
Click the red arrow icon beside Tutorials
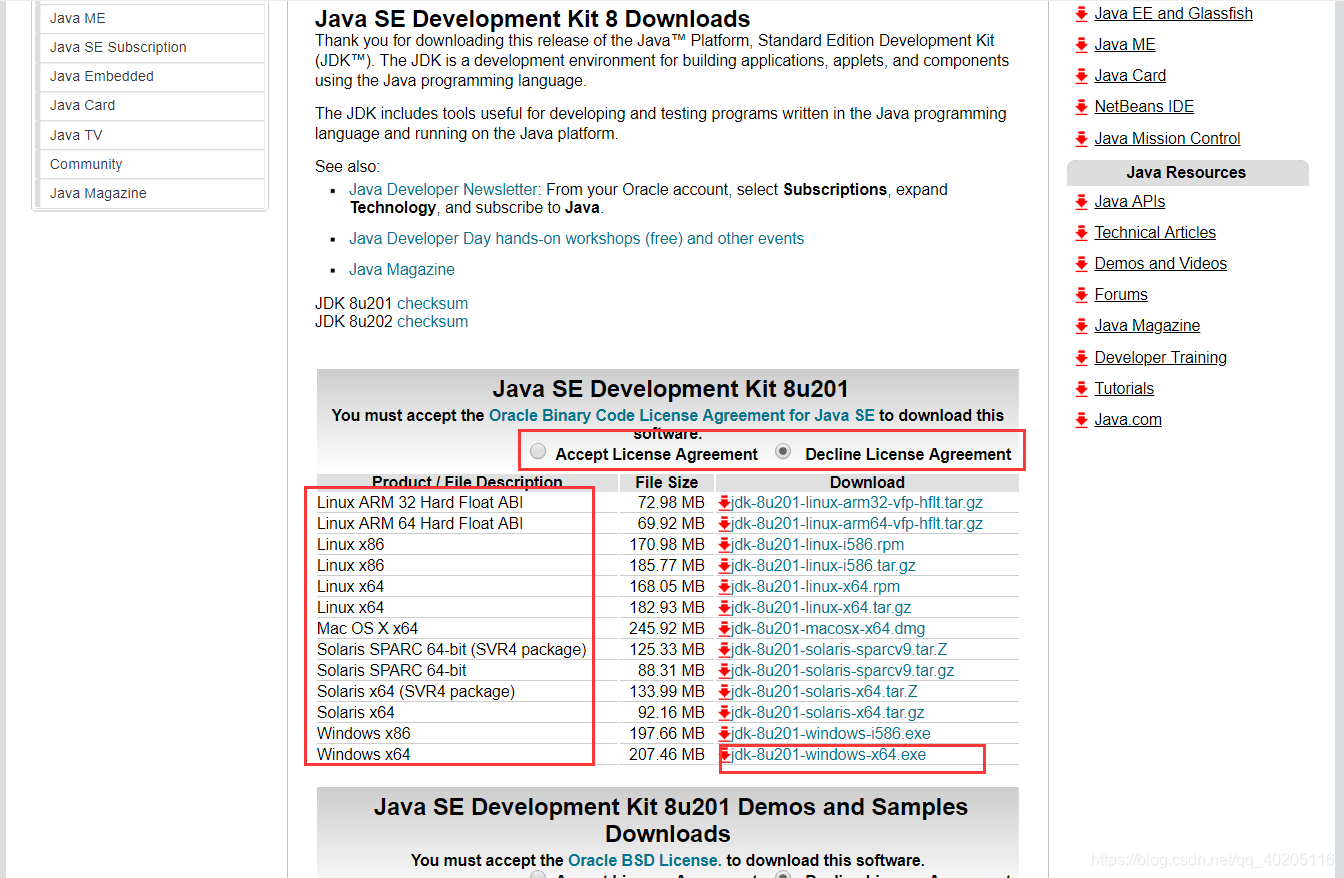[1081, 389]
